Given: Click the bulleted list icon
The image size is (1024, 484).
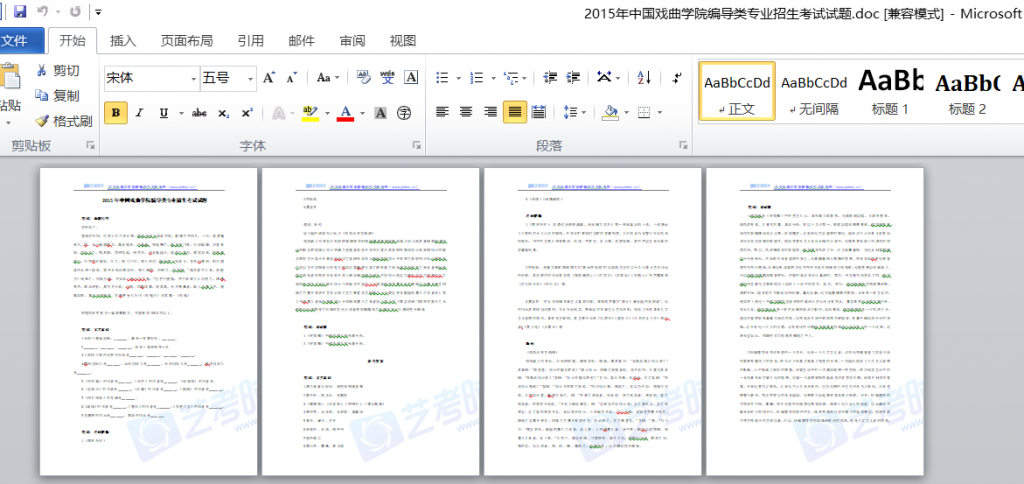Looking at the screenshot, I should click(x=444, y=77).
